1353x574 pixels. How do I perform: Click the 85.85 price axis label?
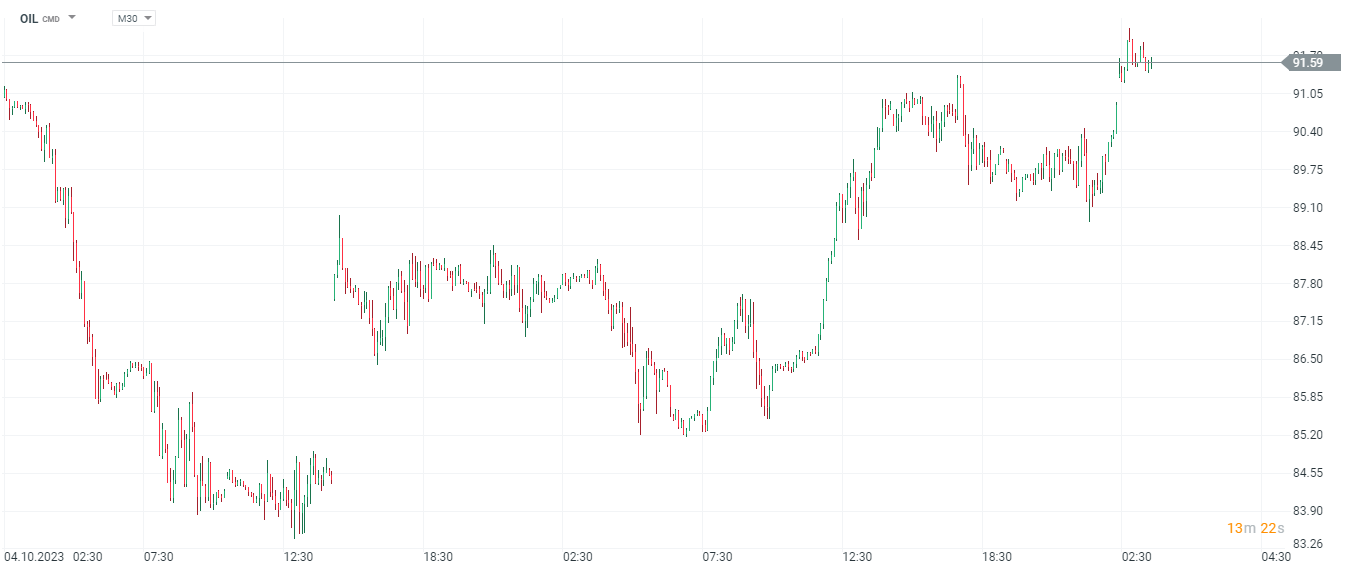click(x=1307, y=397)
